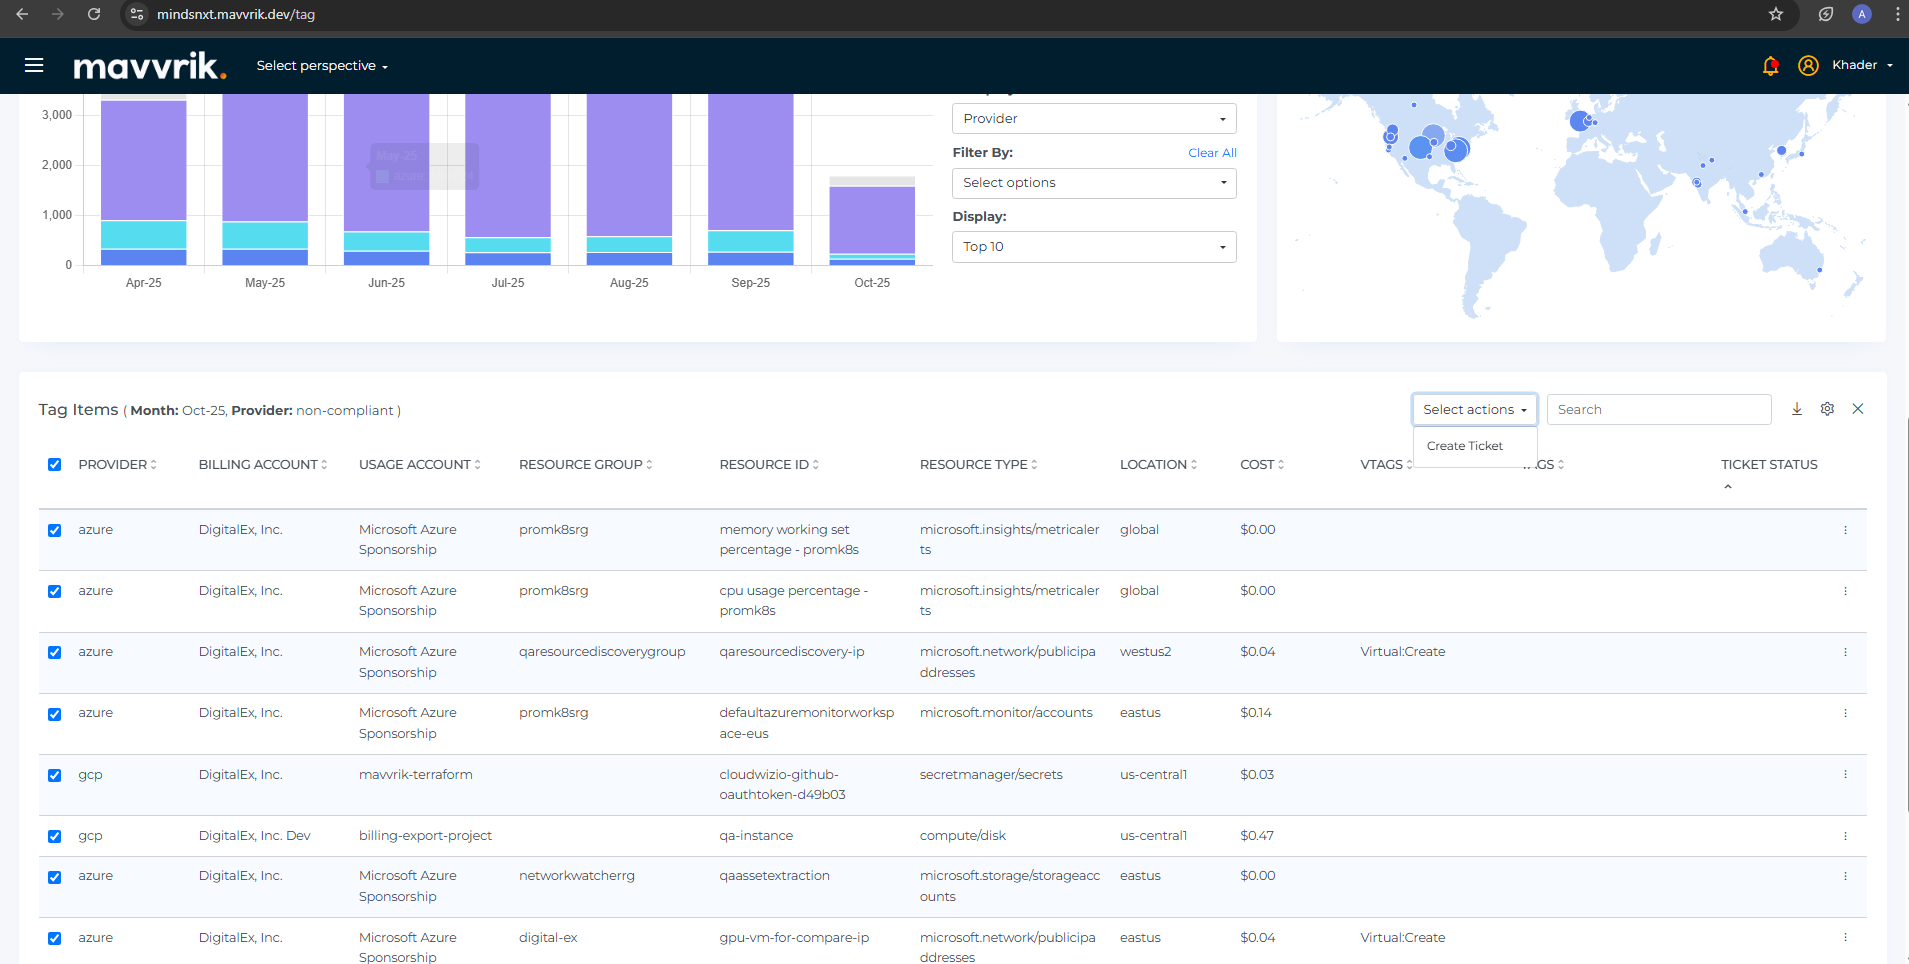Click the Oct-25 purple bar segment
The image size is (1909, 964).
coord(872,220)
